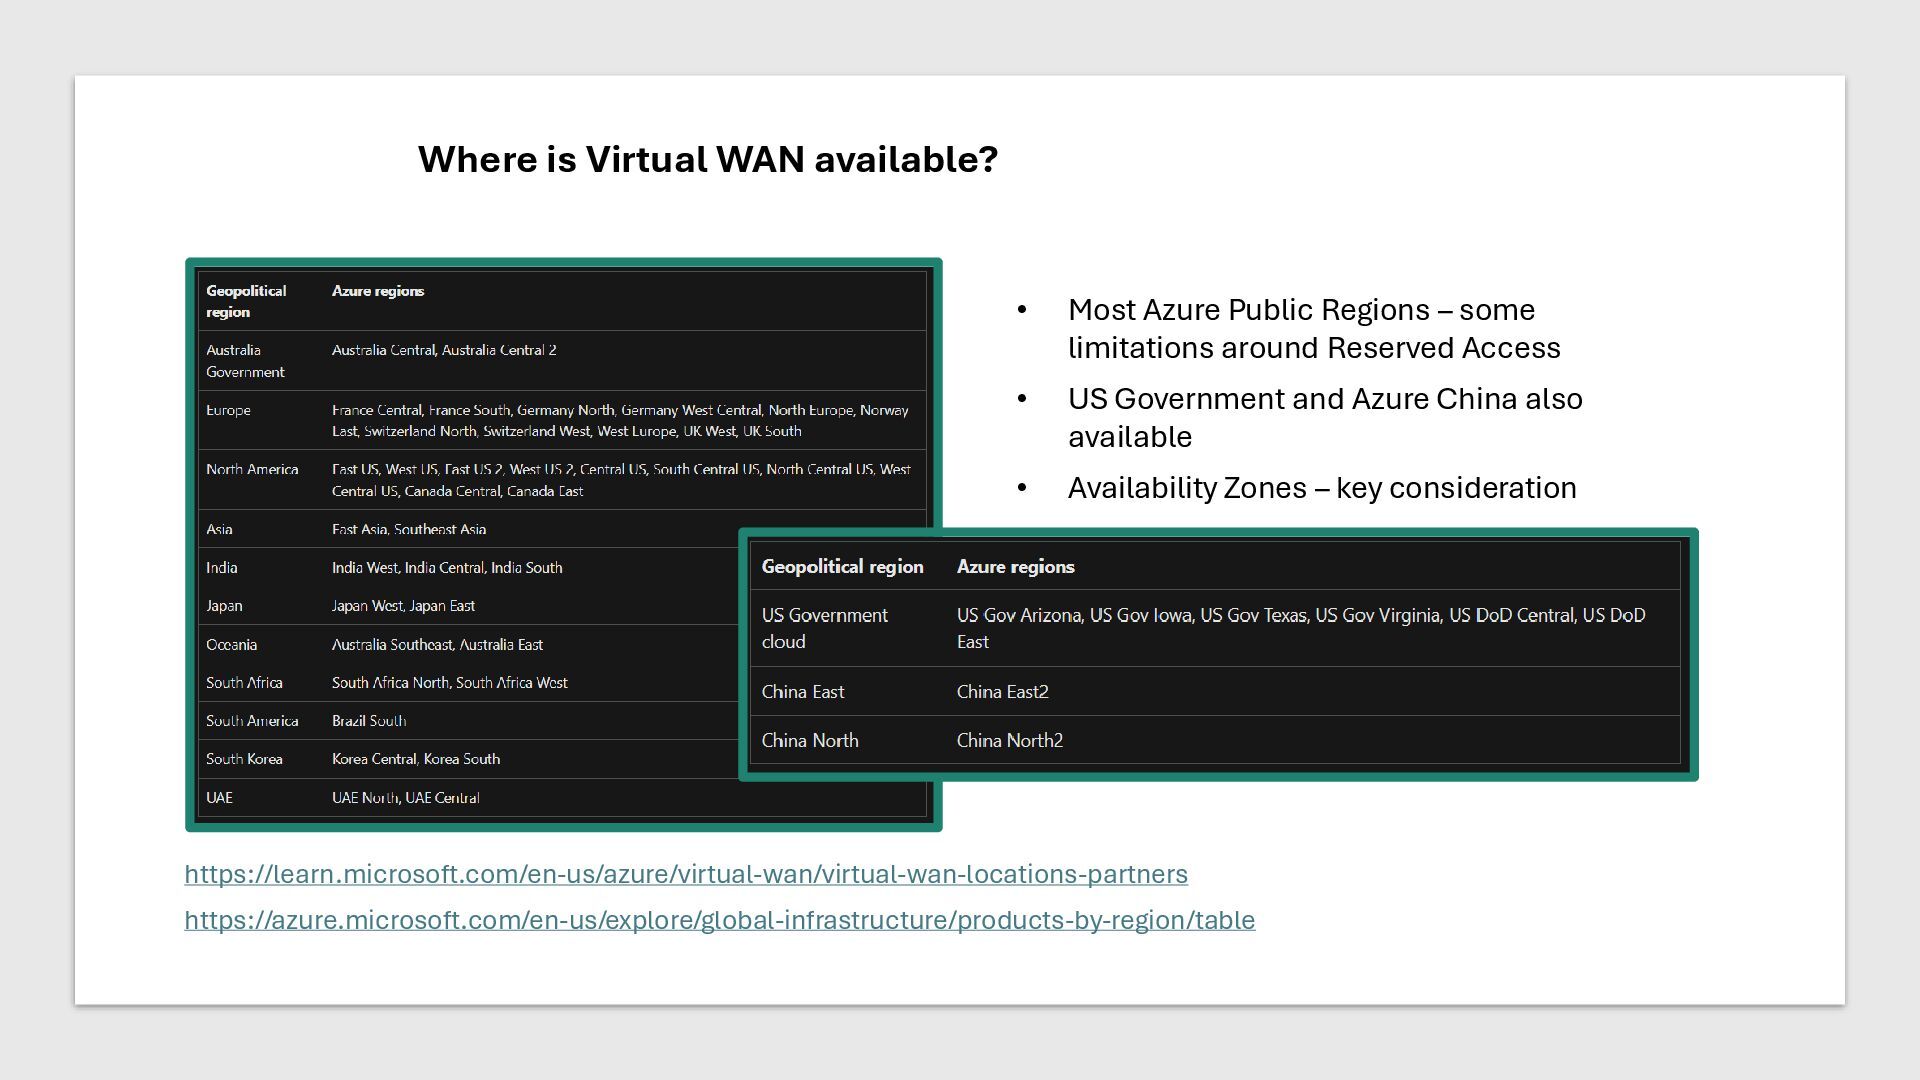The image size is (1920, 1080).
Task: Click the bullet 'Availability Zones – key consideration'
Action: 1322,488
